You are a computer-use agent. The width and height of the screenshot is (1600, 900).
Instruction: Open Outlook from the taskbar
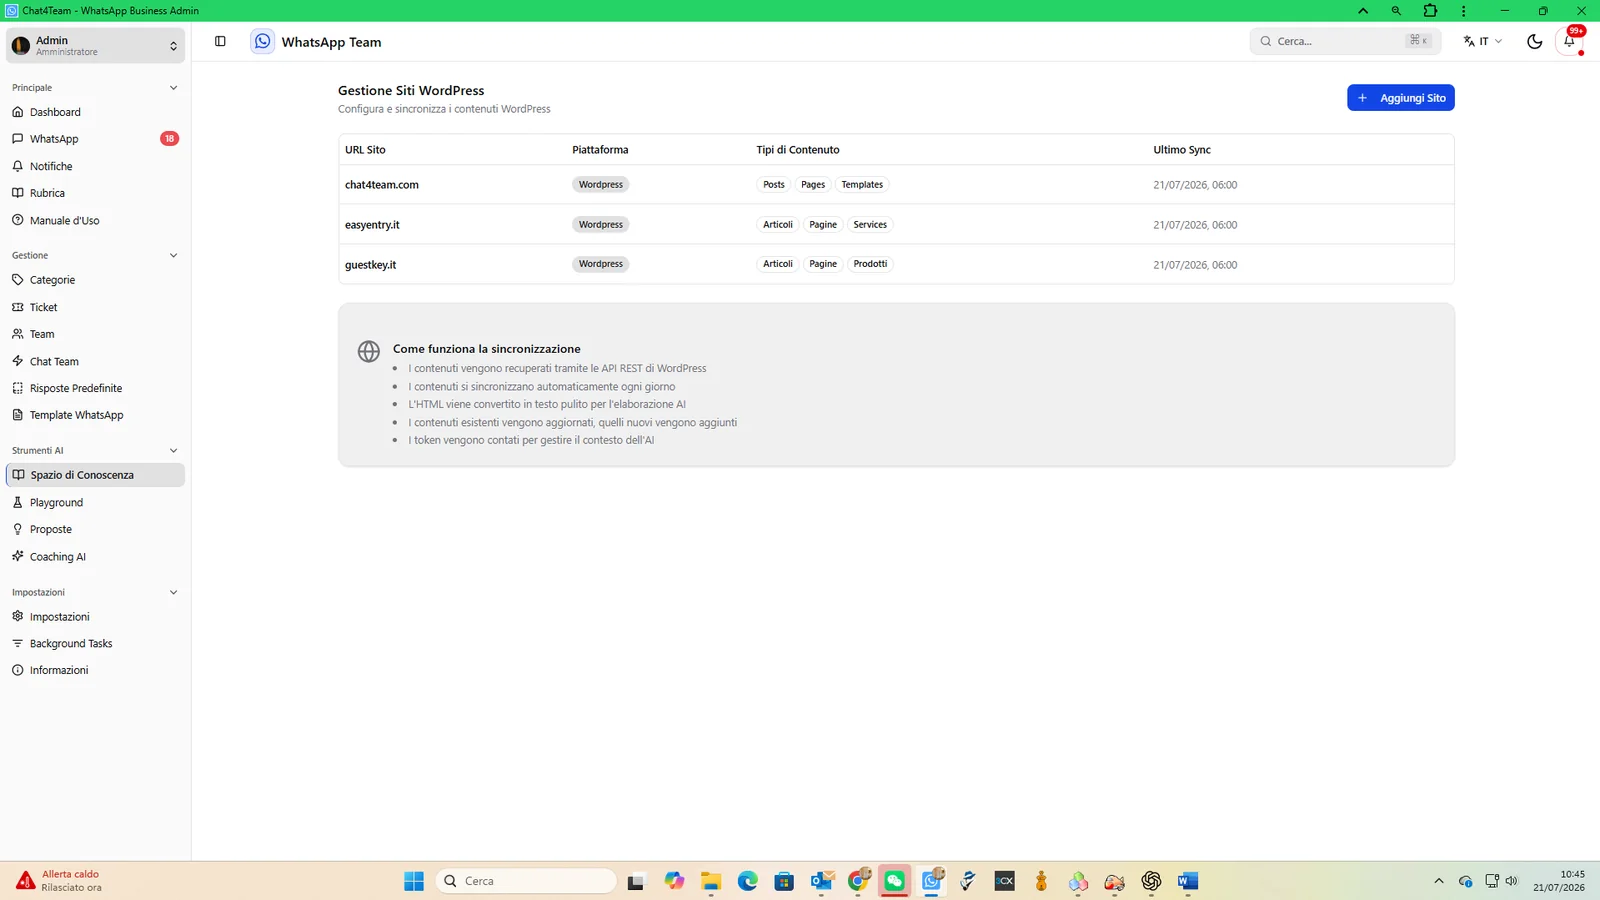click(822, 881)
